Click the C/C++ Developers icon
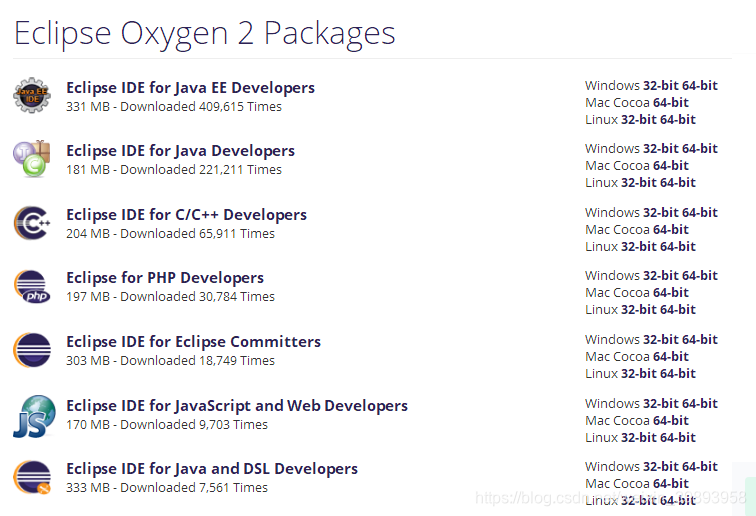This screenshot has width=756, height=516. [x=32, y=222]
